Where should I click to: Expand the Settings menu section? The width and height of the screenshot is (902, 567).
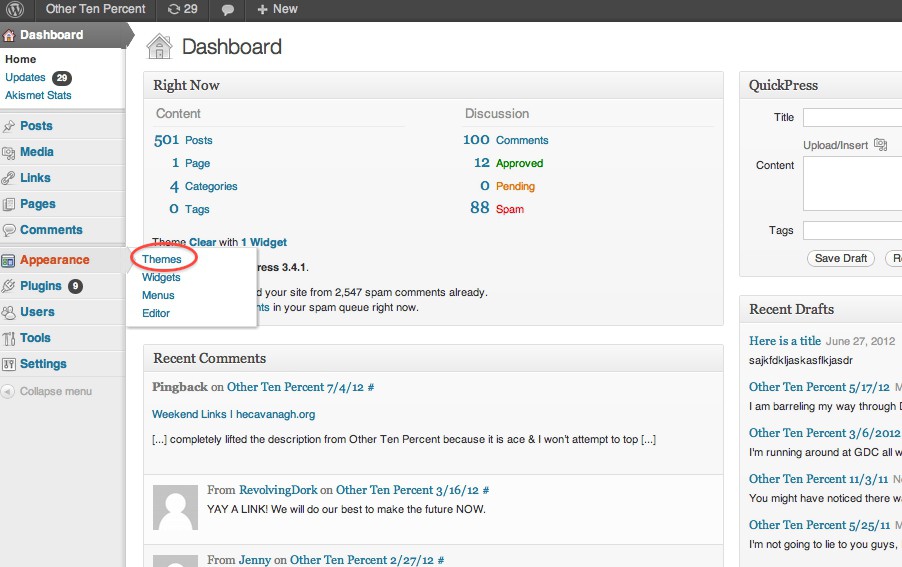[43, 364]
